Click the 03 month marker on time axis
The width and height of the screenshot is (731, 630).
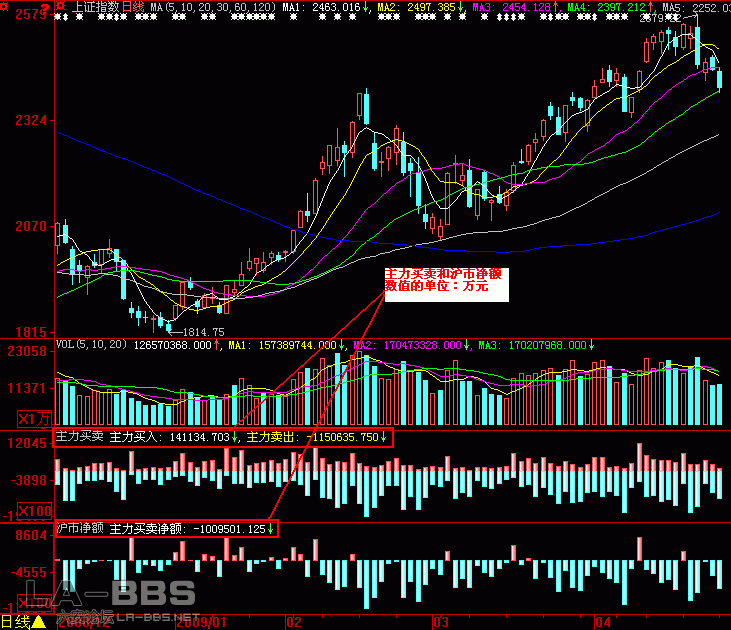(439, 621)
